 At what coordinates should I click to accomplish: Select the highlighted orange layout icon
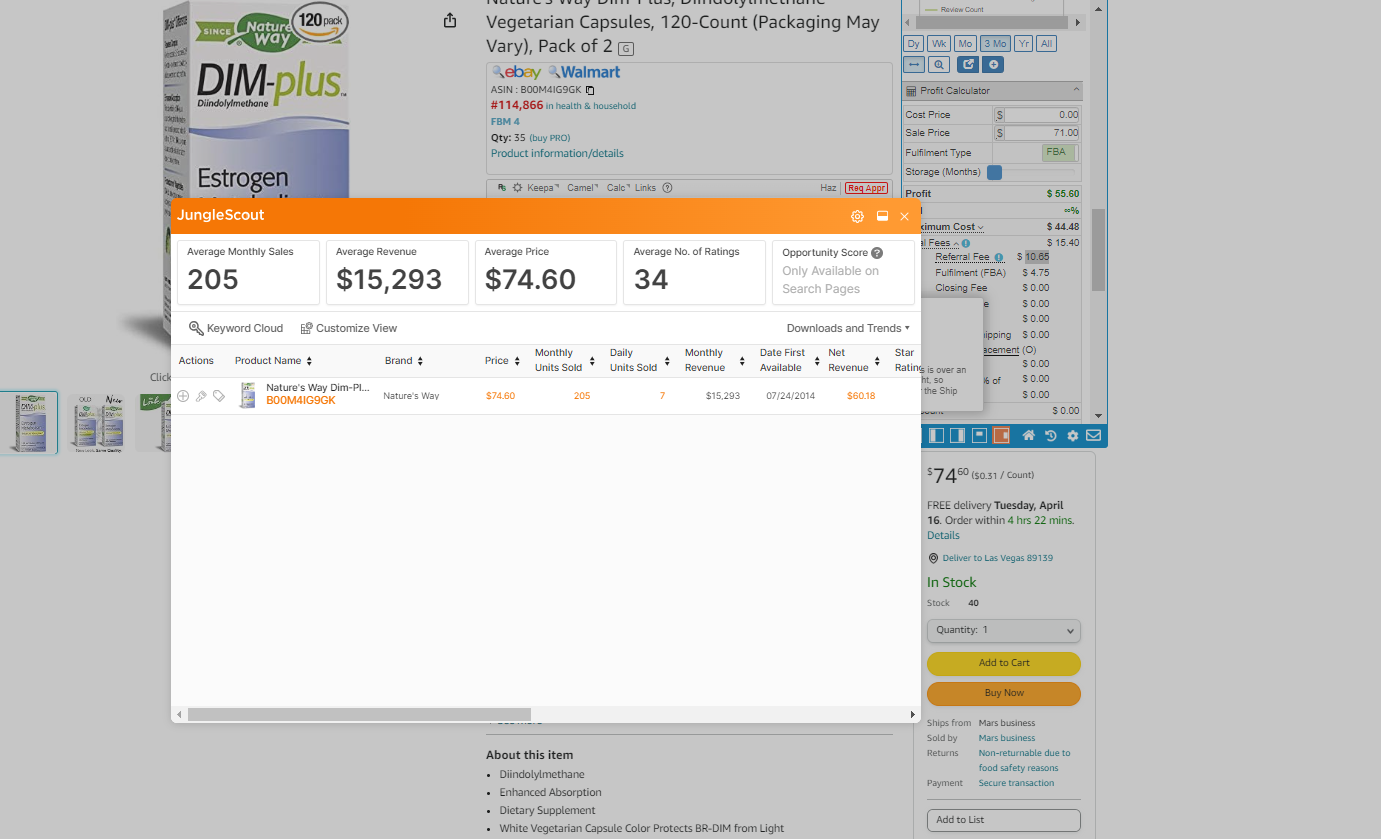pyautogui.click(x=1000, y=436)
